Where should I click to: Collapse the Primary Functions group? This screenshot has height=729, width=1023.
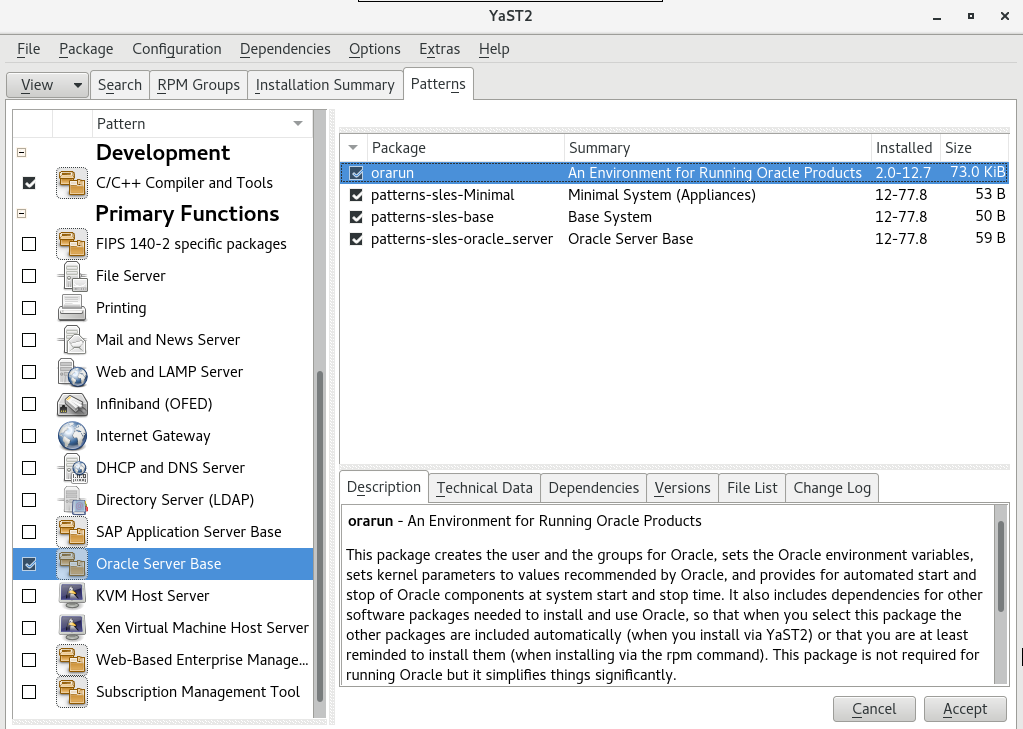22,214
